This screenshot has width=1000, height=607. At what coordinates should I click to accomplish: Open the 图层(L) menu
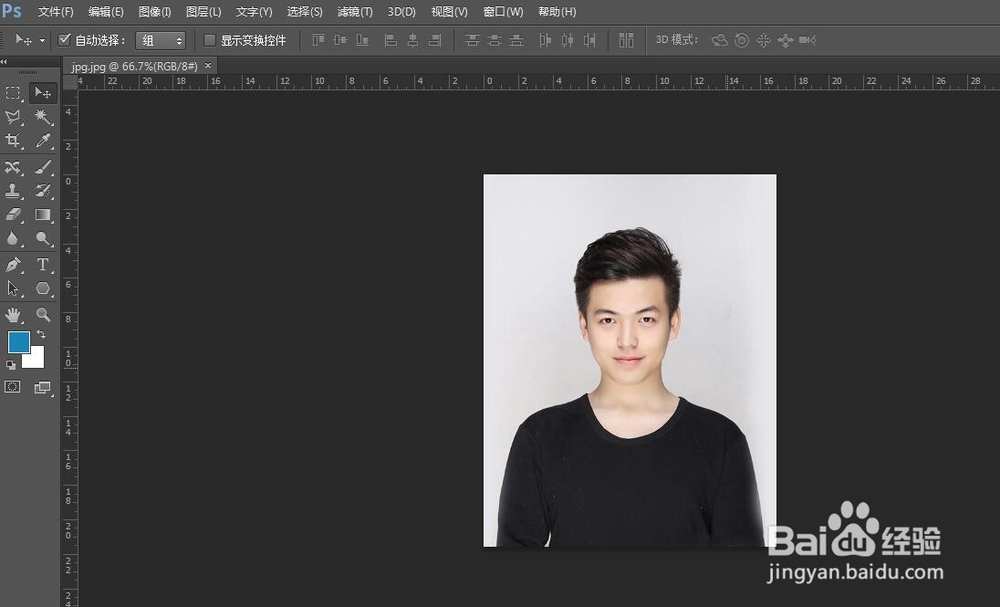203,11
